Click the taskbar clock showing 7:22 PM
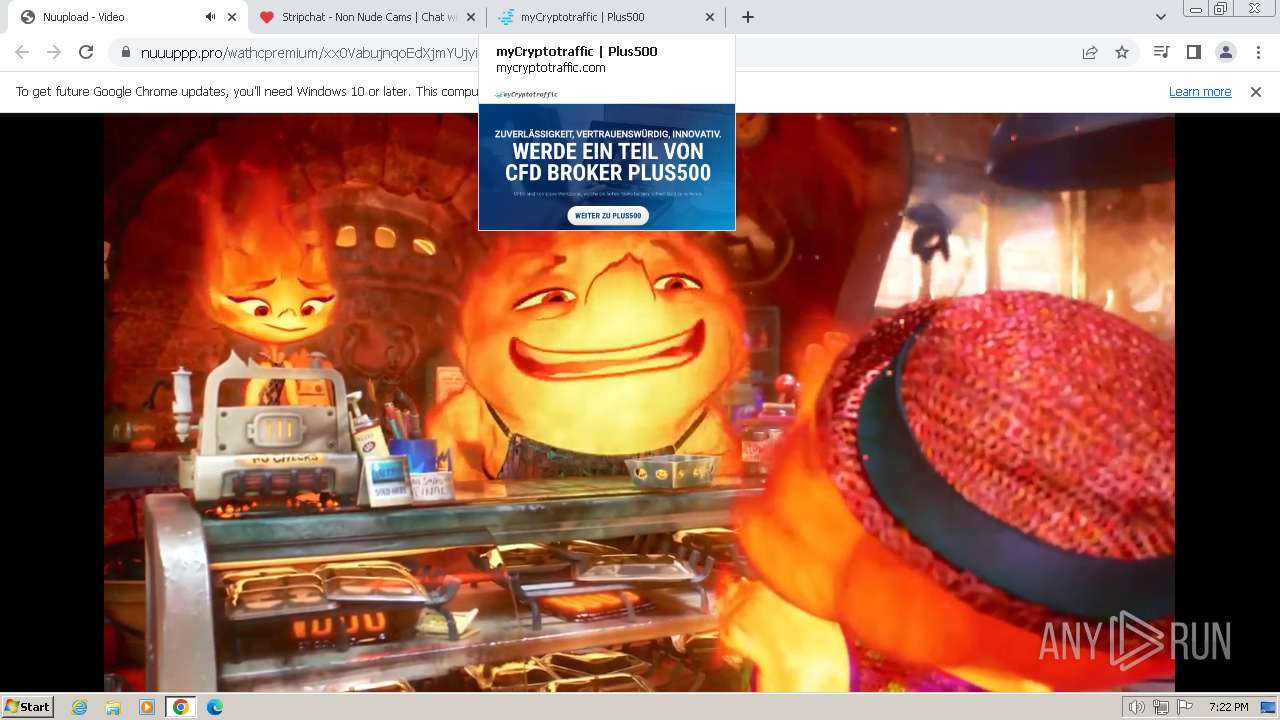This screenshot has height=720, width=1280. [x=1228, y=707]
